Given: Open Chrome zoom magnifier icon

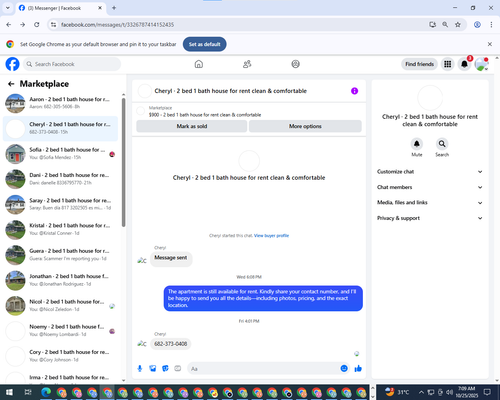Looking at the screenshot, I should pyautogui.click(x=445, y=25).
